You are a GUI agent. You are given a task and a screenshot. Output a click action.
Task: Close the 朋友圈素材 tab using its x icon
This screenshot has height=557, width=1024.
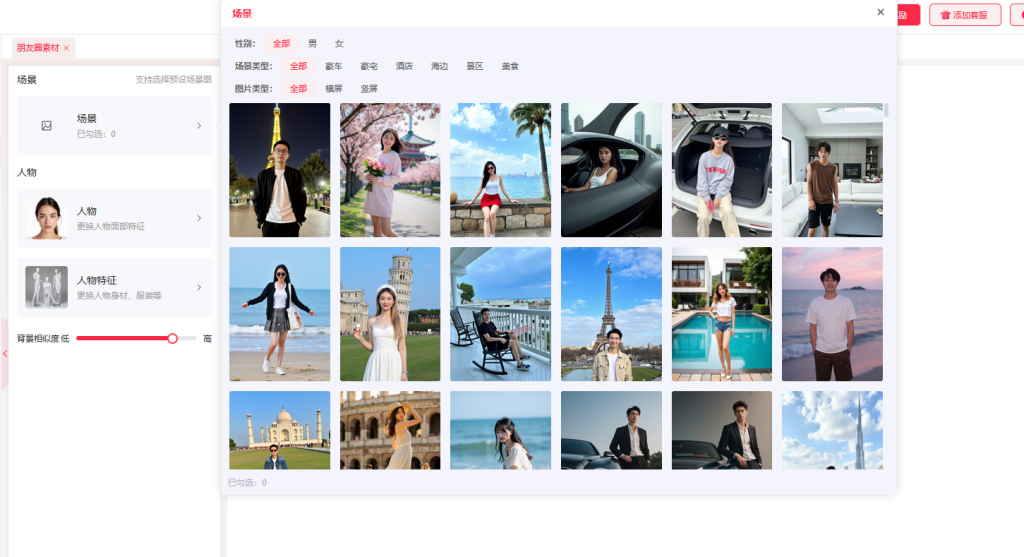tap(66, 48)
